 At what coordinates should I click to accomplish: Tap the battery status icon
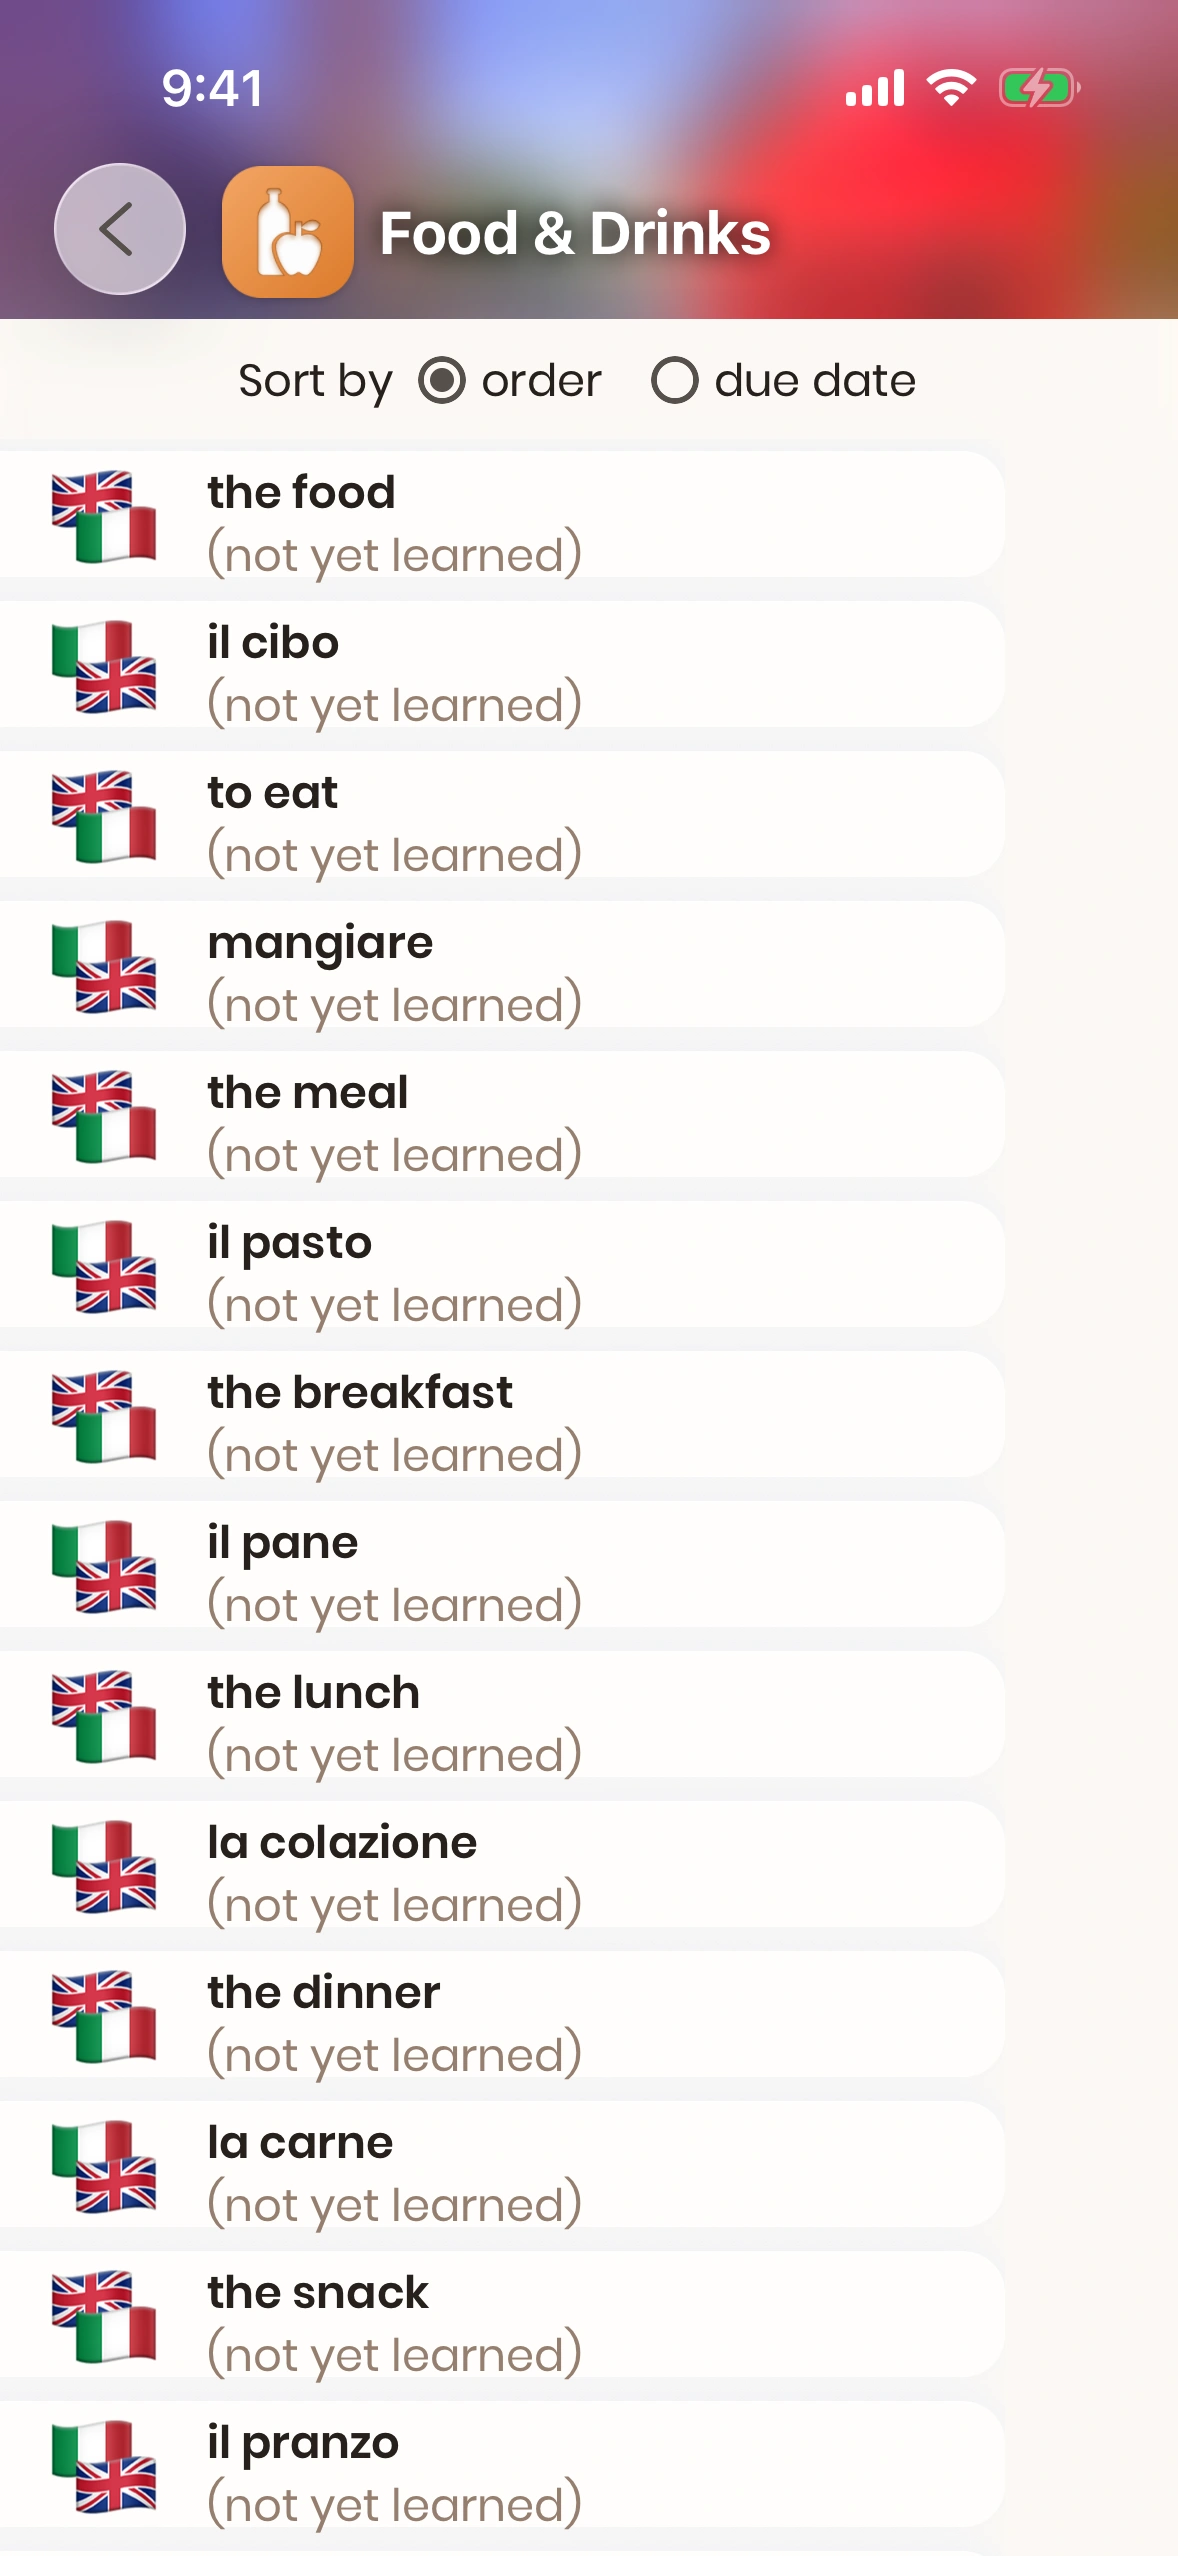pos(1039,88)
